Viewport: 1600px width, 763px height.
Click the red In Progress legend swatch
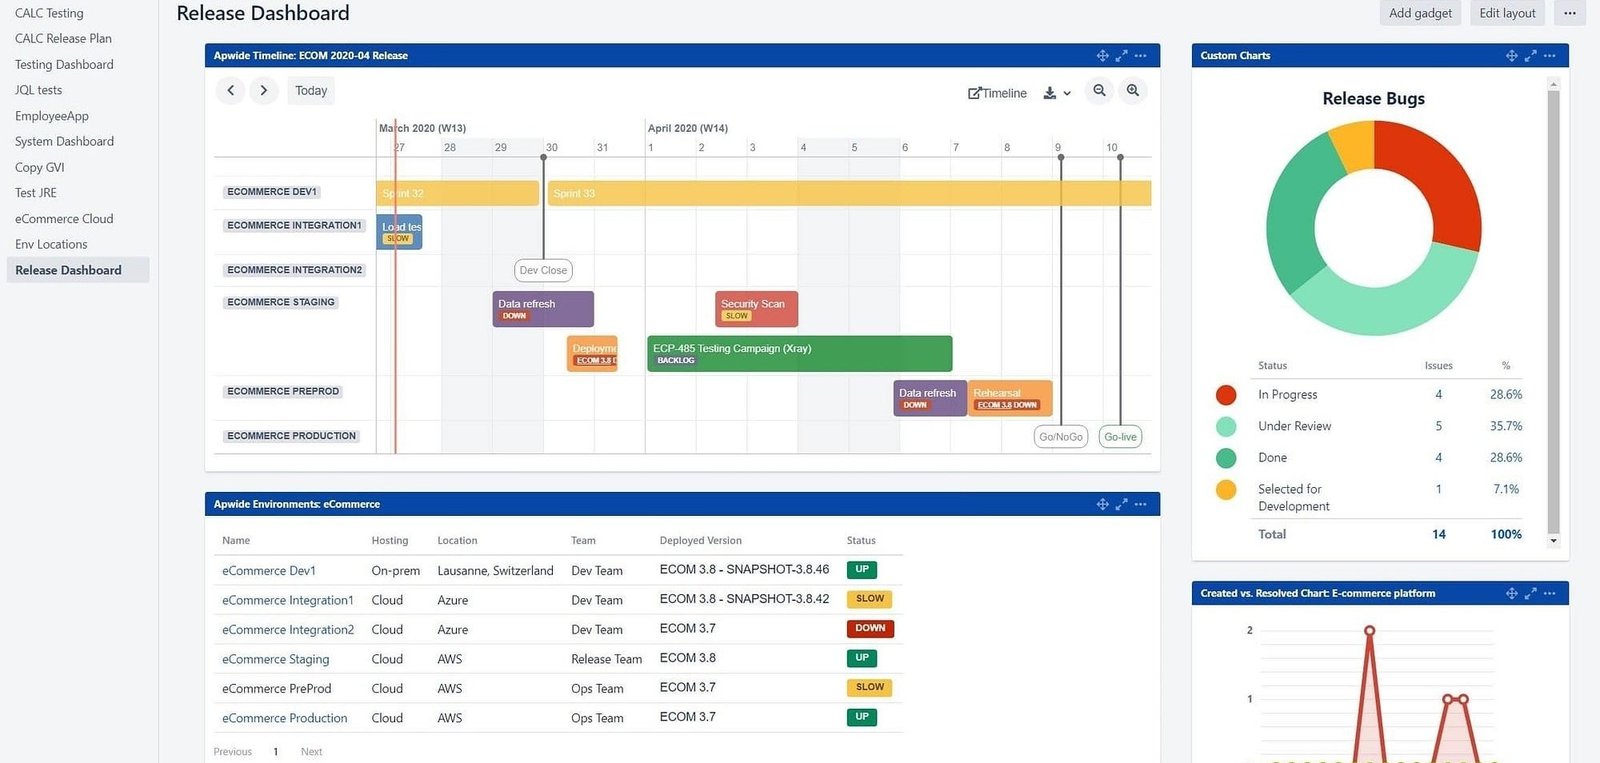[1226, 395]
